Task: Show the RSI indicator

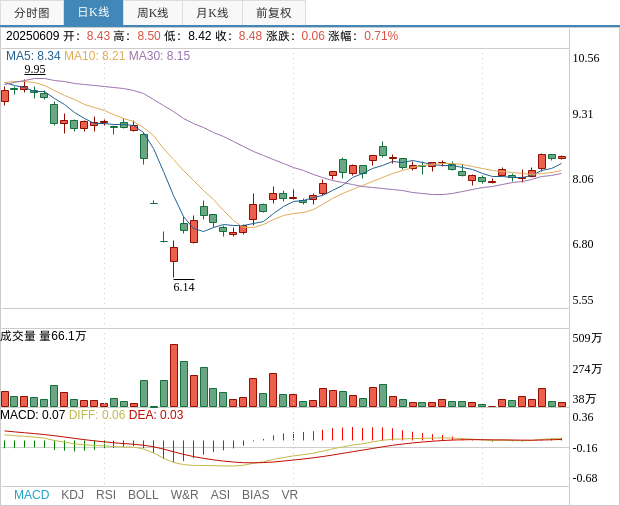Action: tap(106, 495)
